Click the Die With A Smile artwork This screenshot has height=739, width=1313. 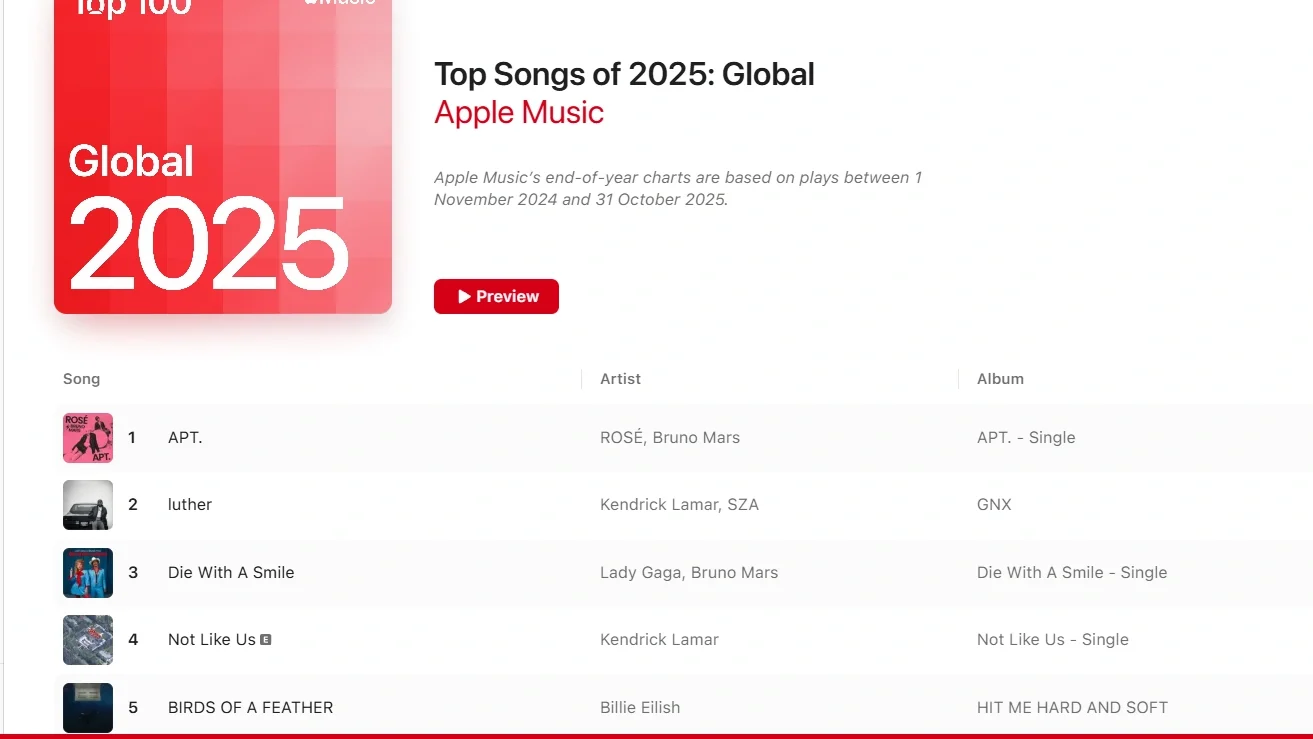point(87,572)
